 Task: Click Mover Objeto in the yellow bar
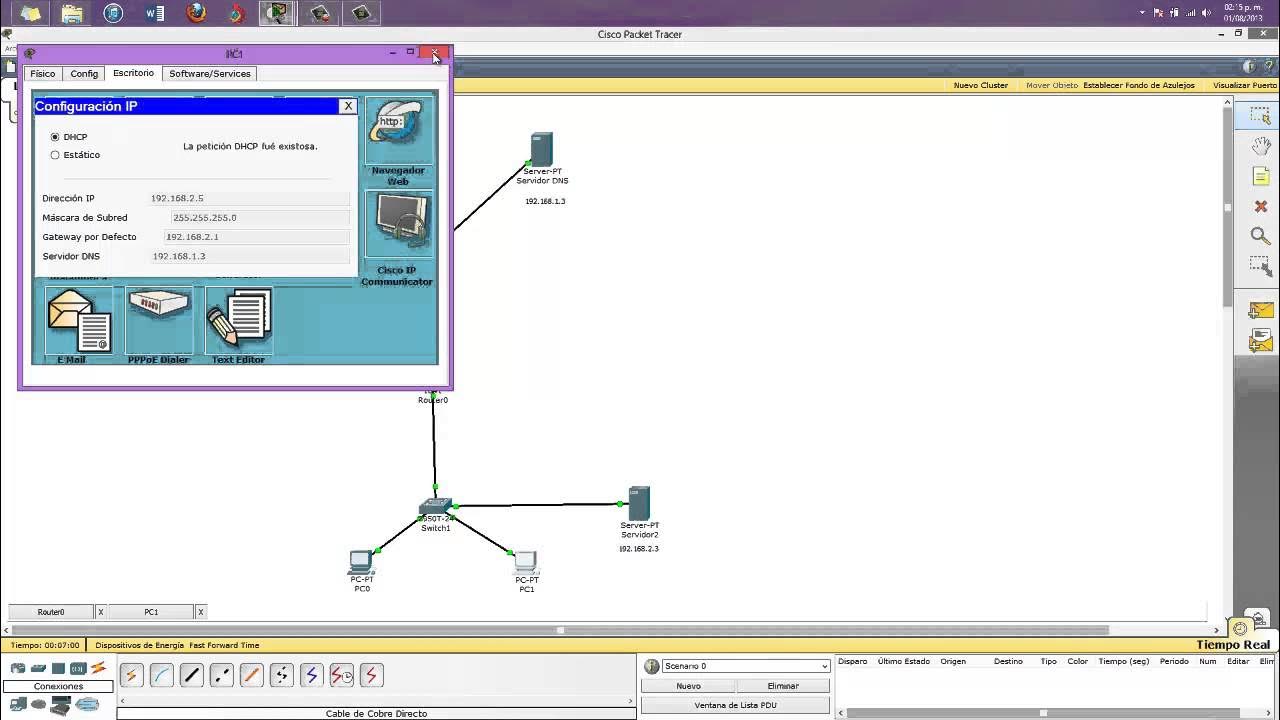click(x=1052, y=85)
